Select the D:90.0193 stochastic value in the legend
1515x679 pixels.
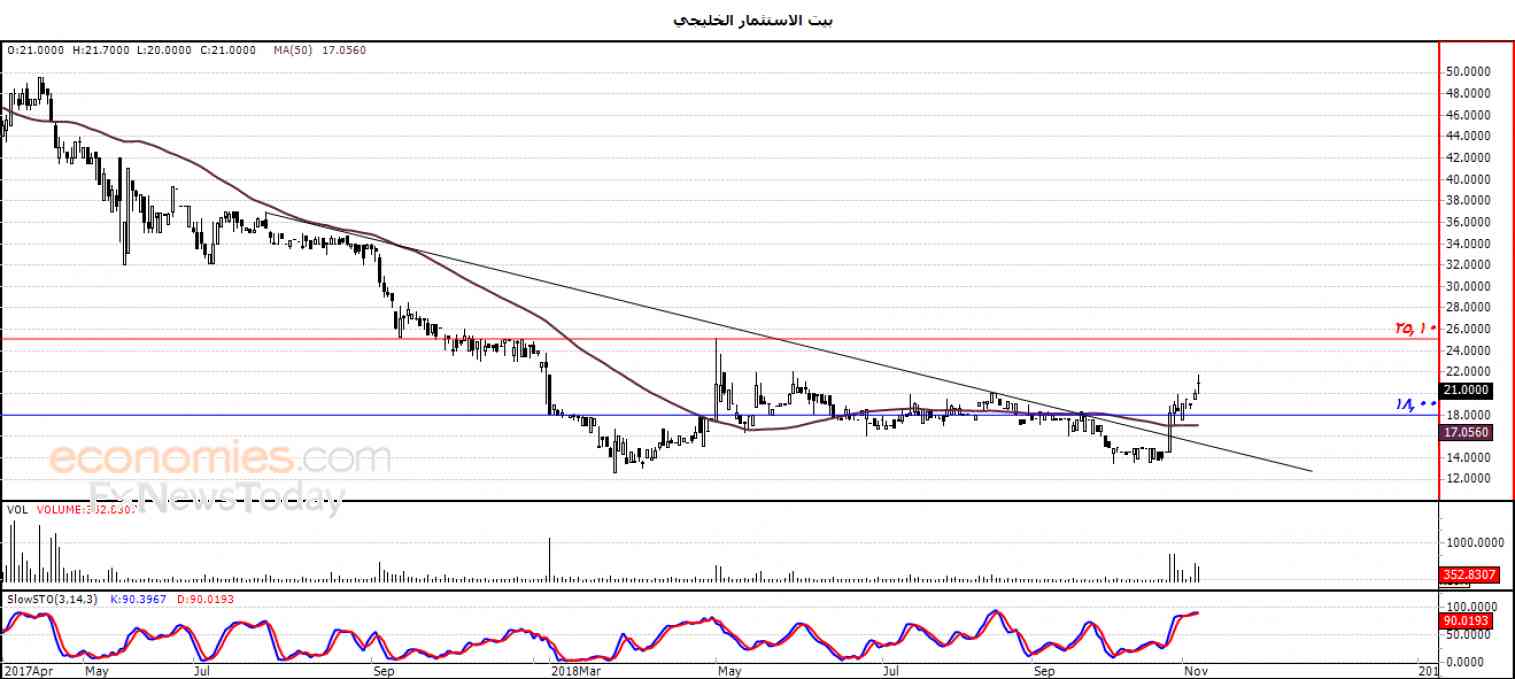point(208,598)
